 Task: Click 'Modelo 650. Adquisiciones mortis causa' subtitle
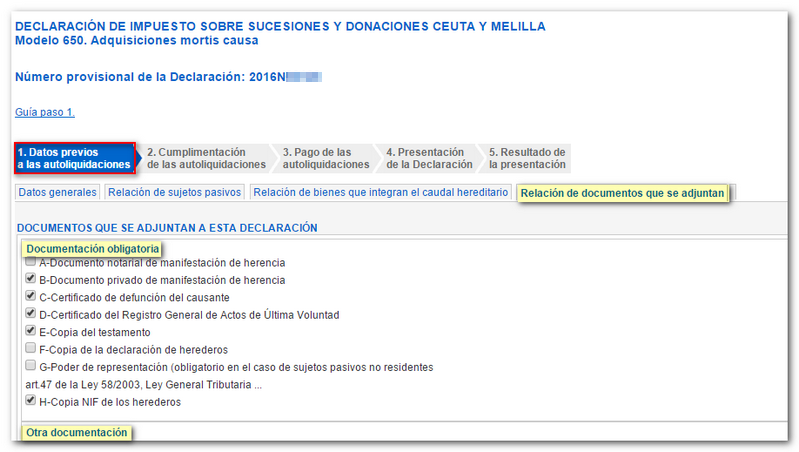137,40
